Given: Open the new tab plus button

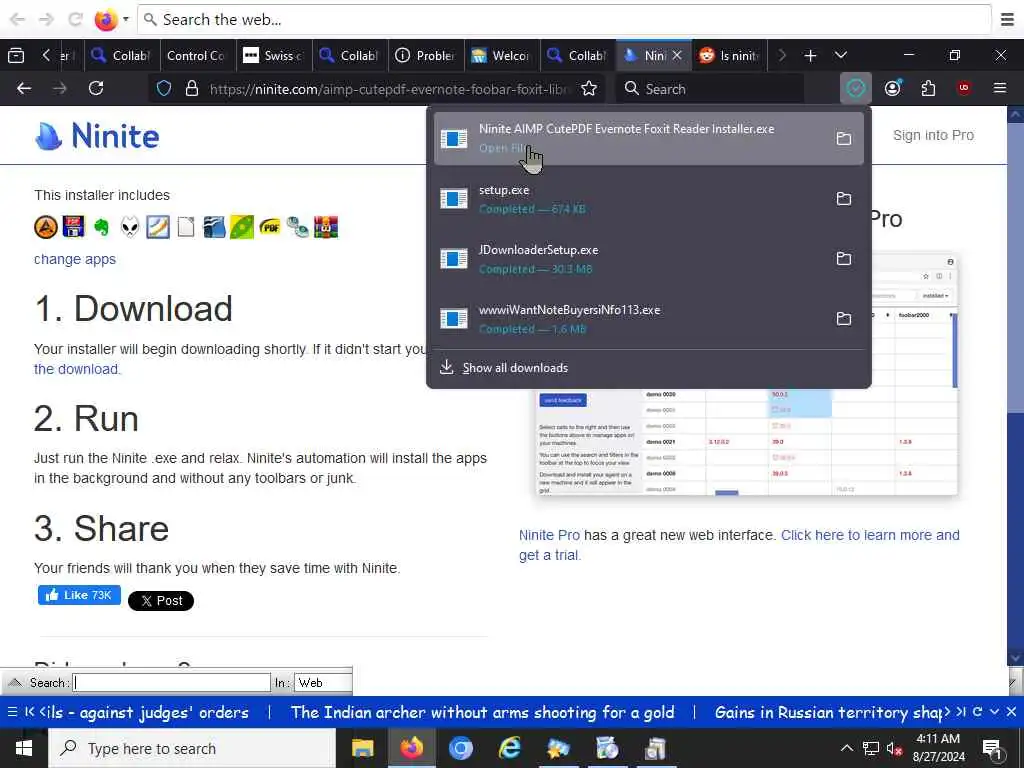Looking at the screenshot, I should 810,56.
